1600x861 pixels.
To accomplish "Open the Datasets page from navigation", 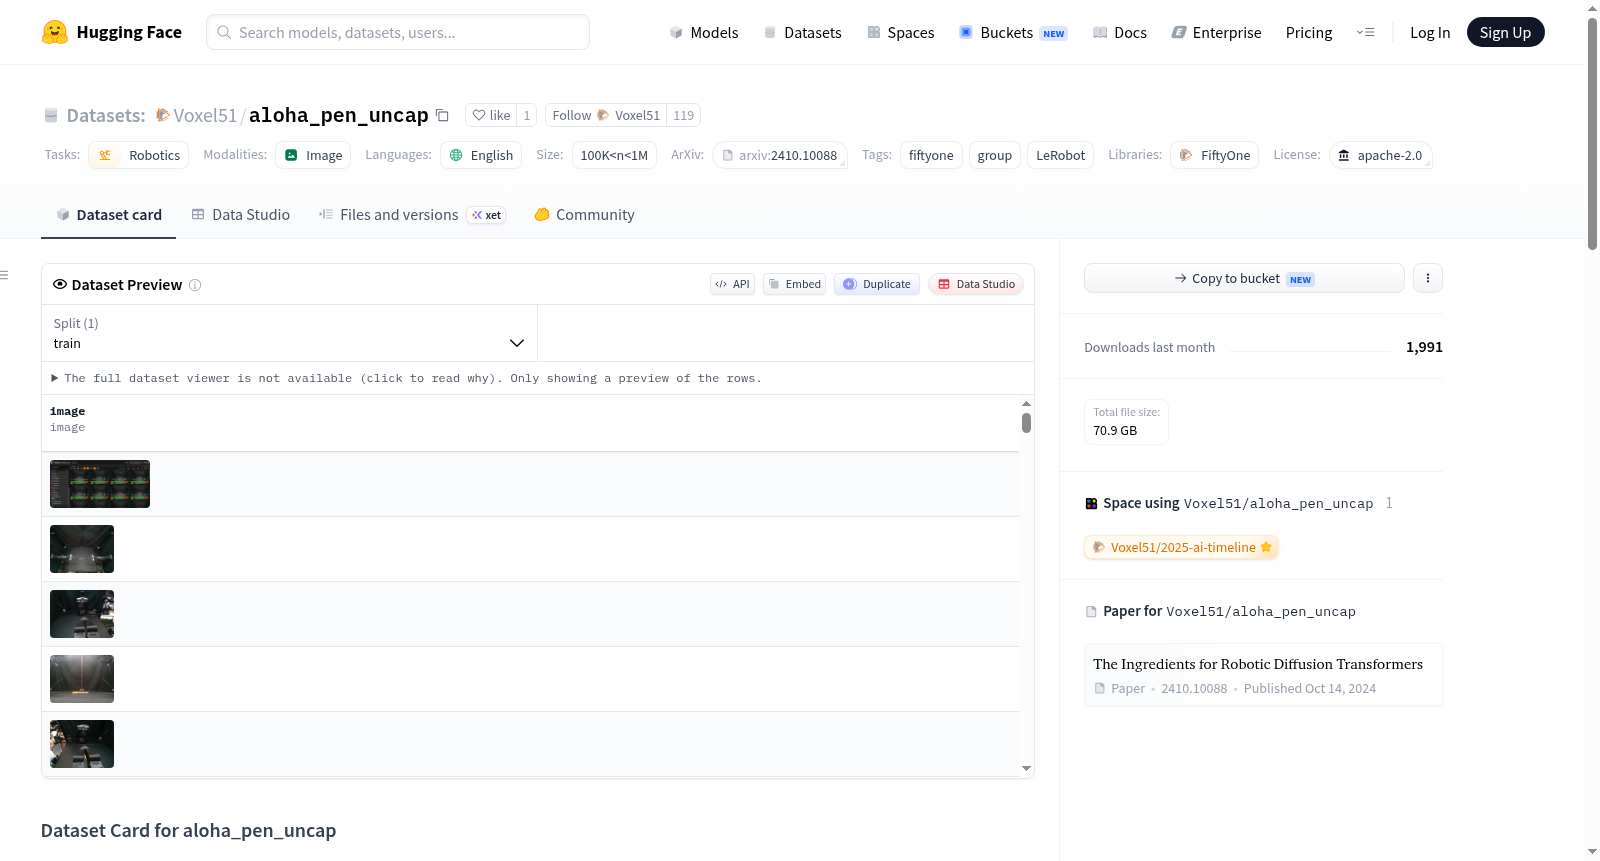I will (x=803, y=32).
